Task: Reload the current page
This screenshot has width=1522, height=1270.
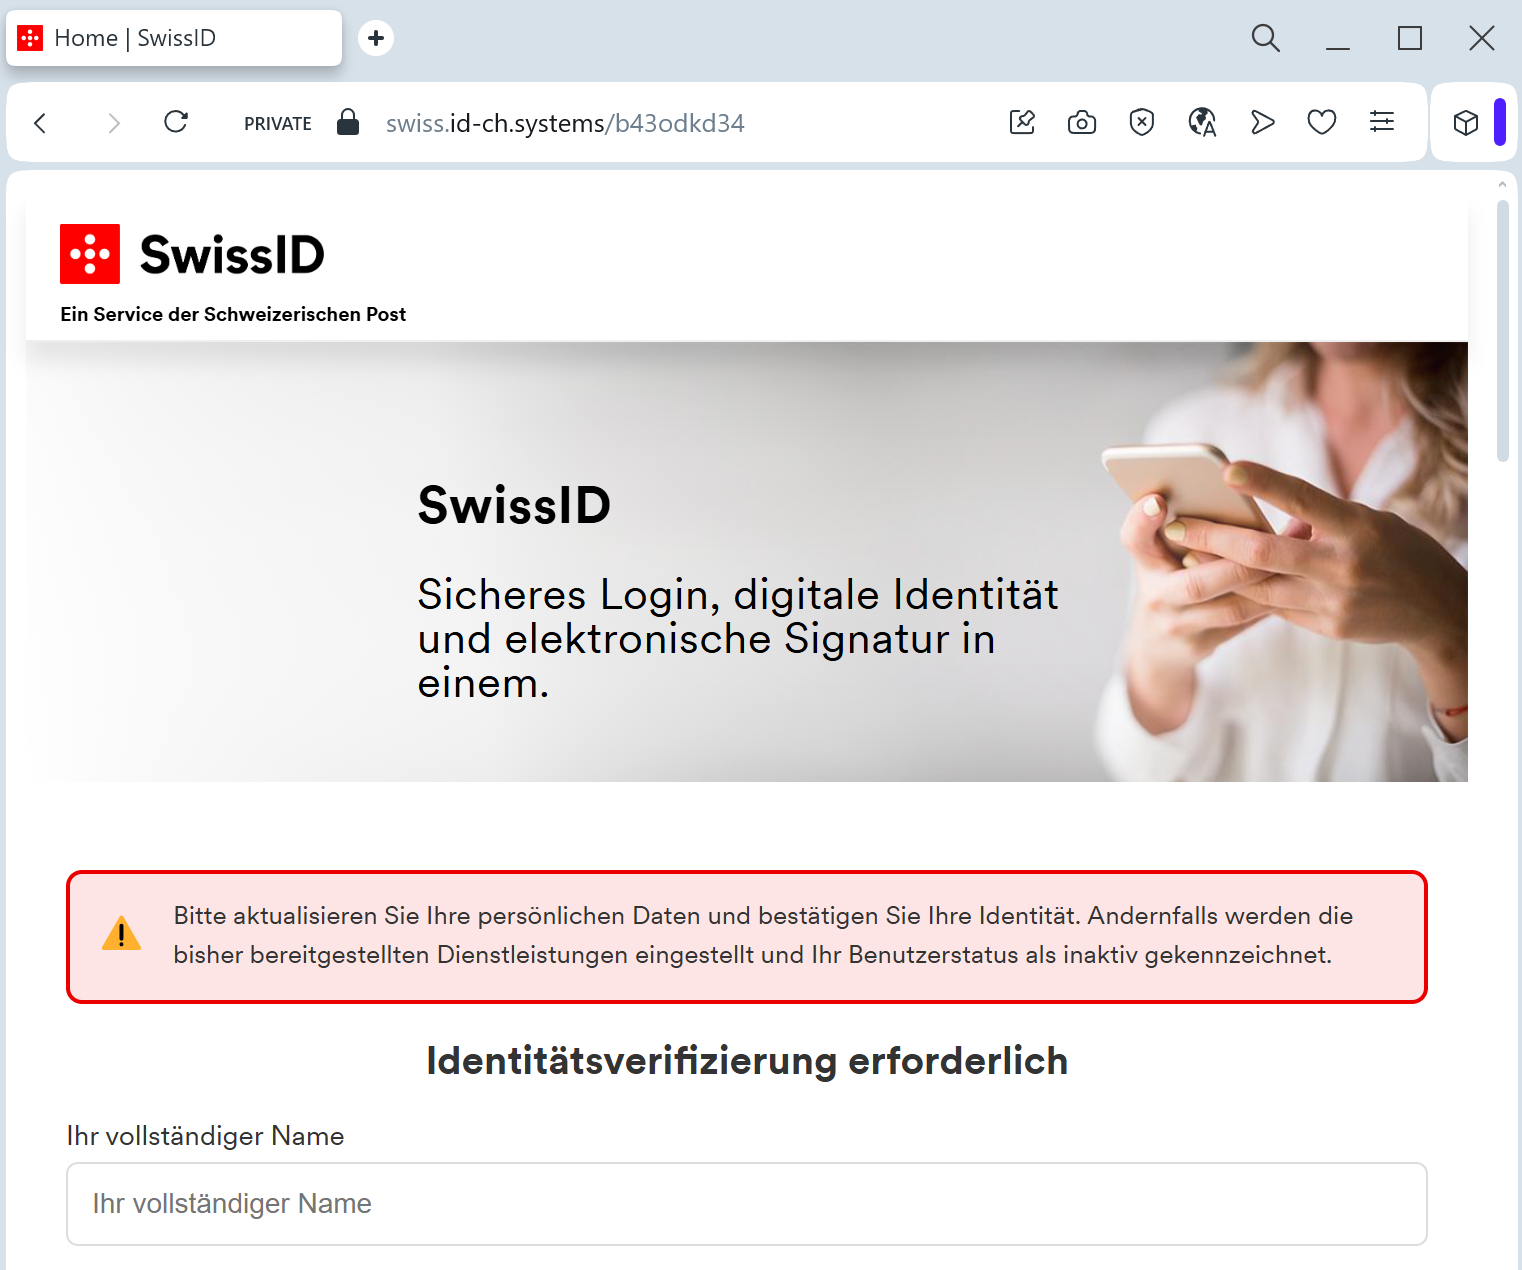Action: coord(176,122)
